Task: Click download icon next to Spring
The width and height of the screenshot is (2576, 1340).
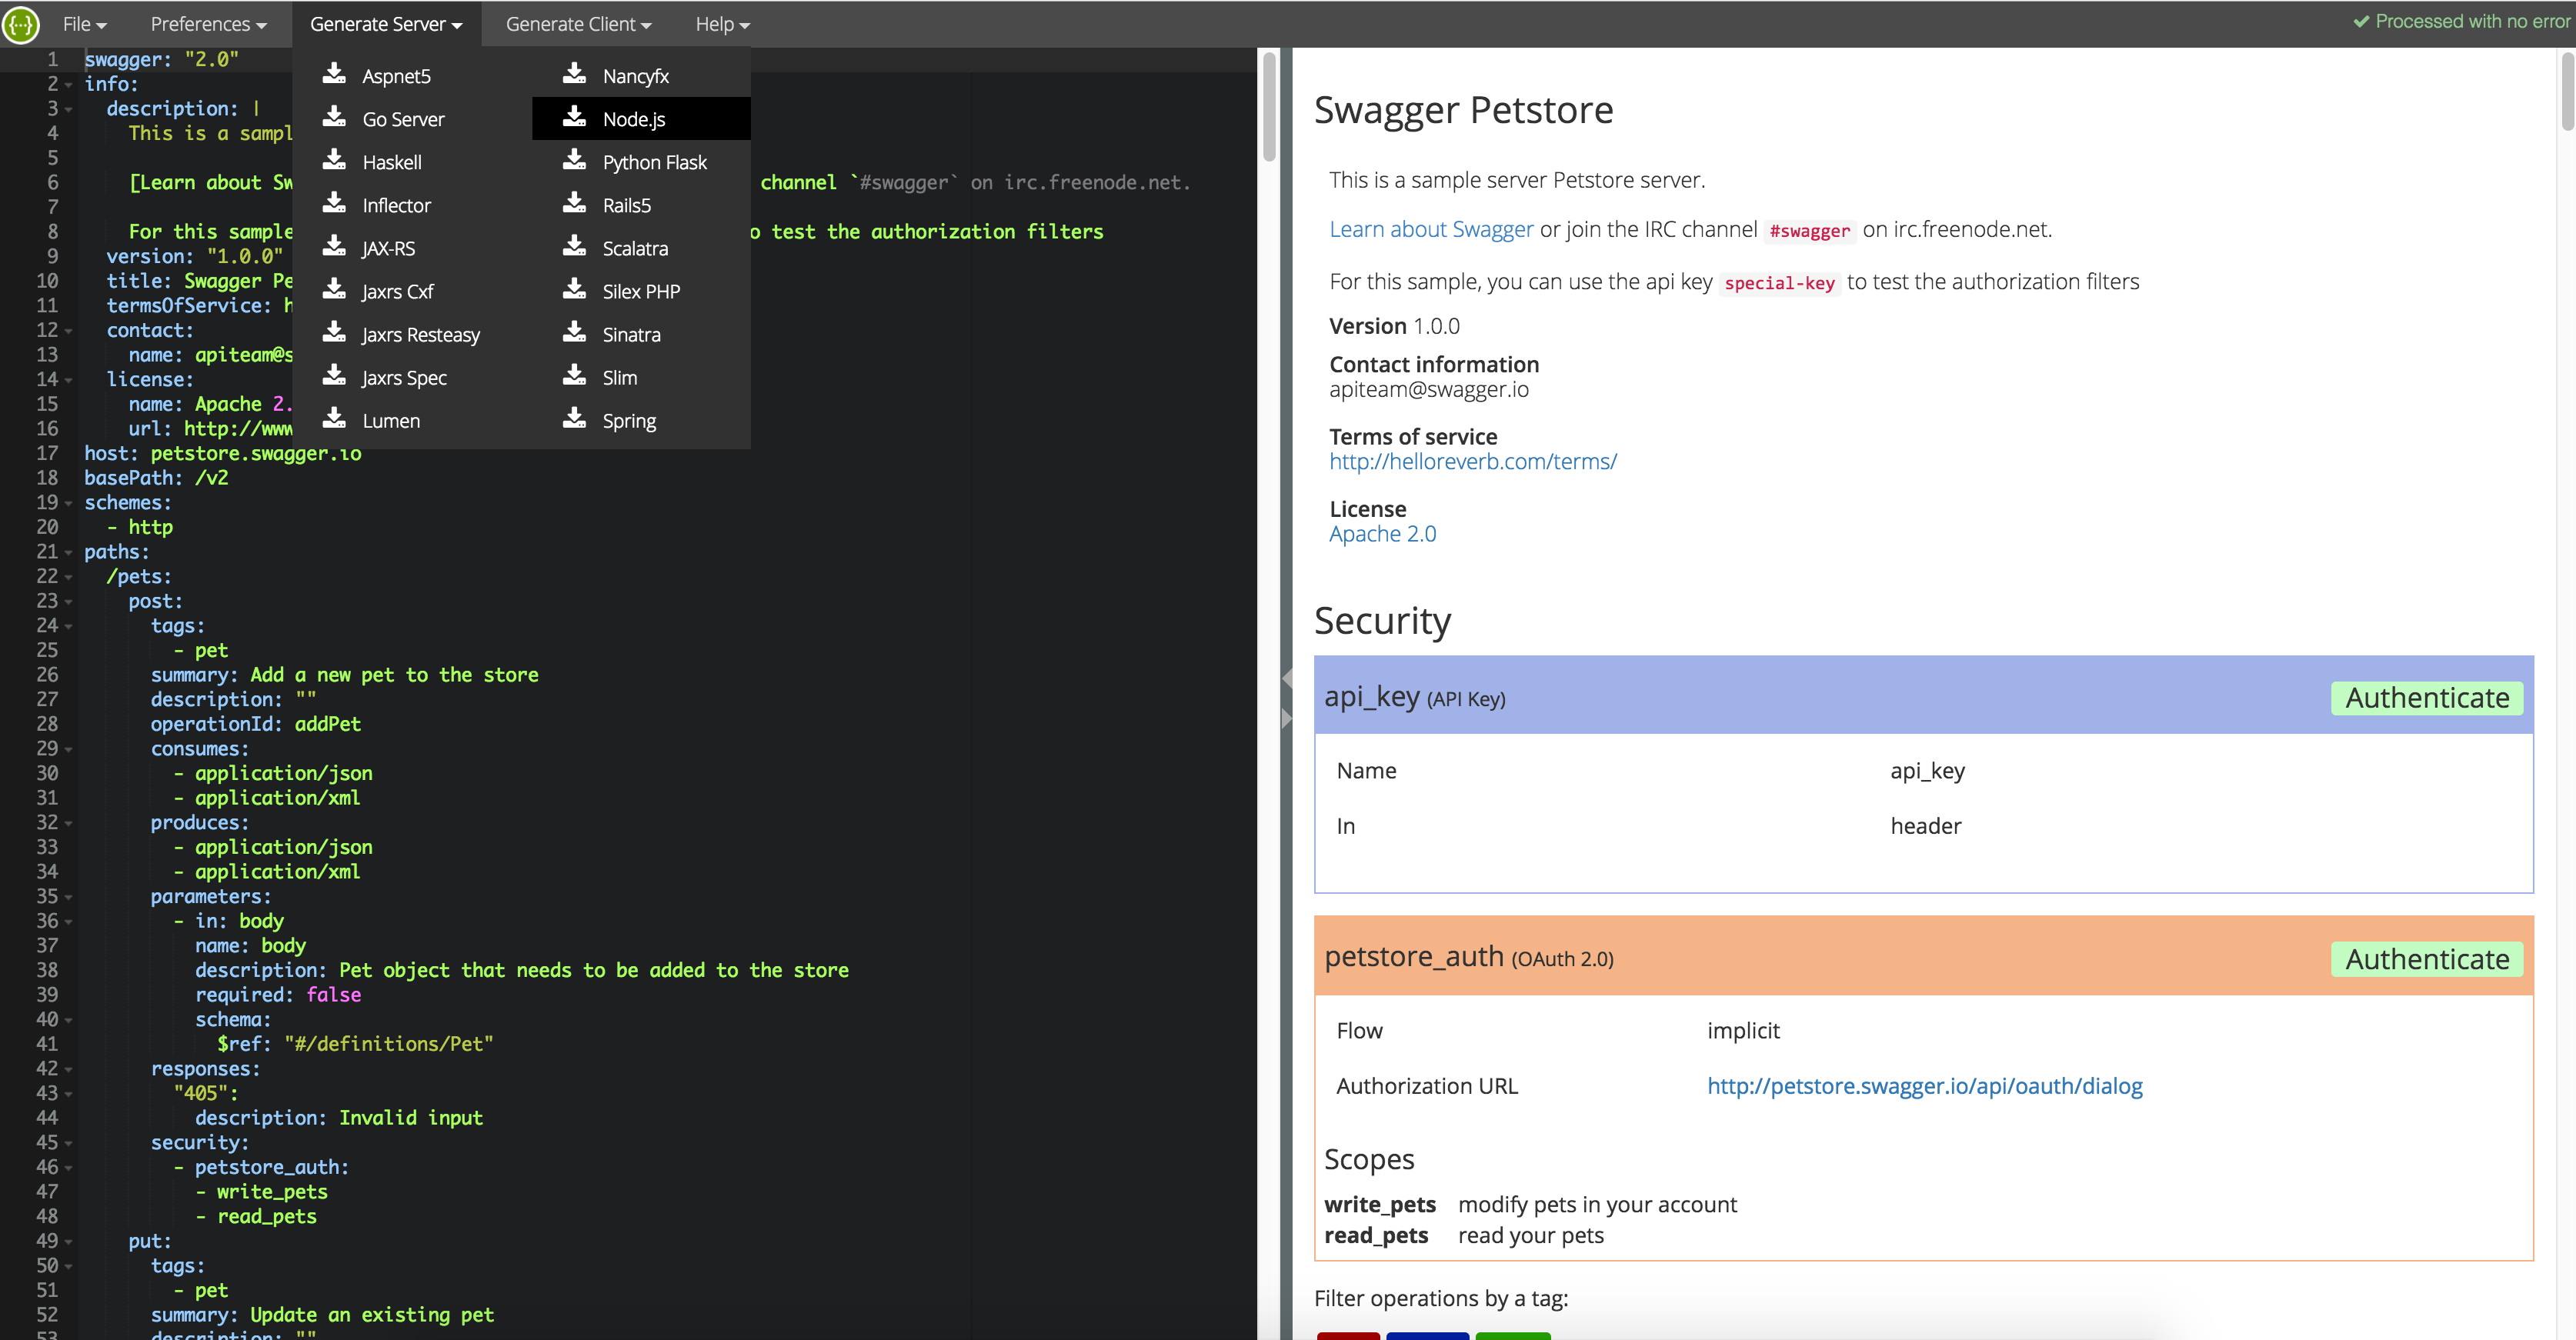Action: point(574,419)
